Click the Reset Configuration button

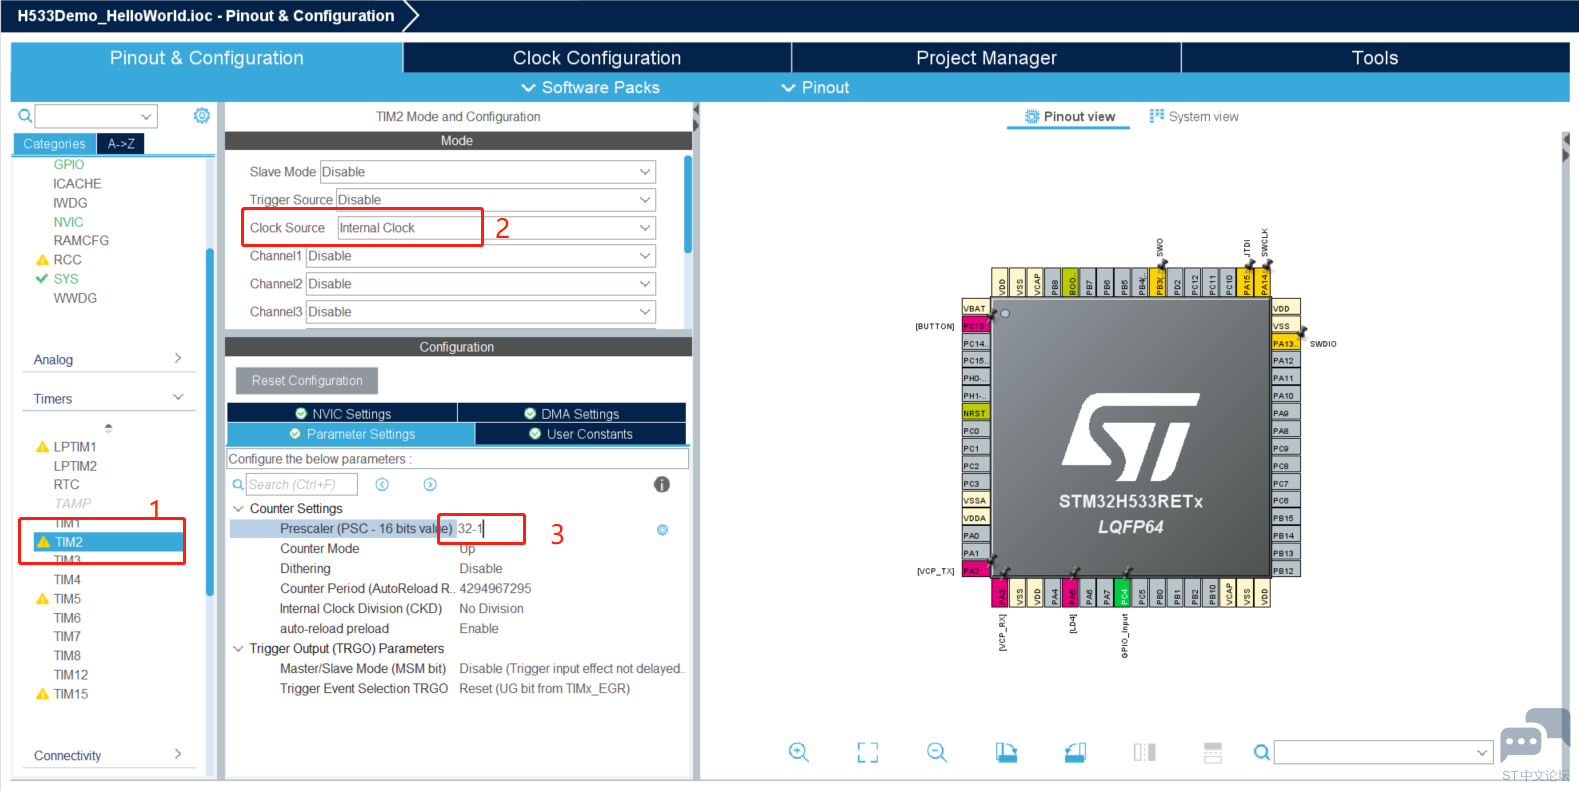(x=307, y=381)
